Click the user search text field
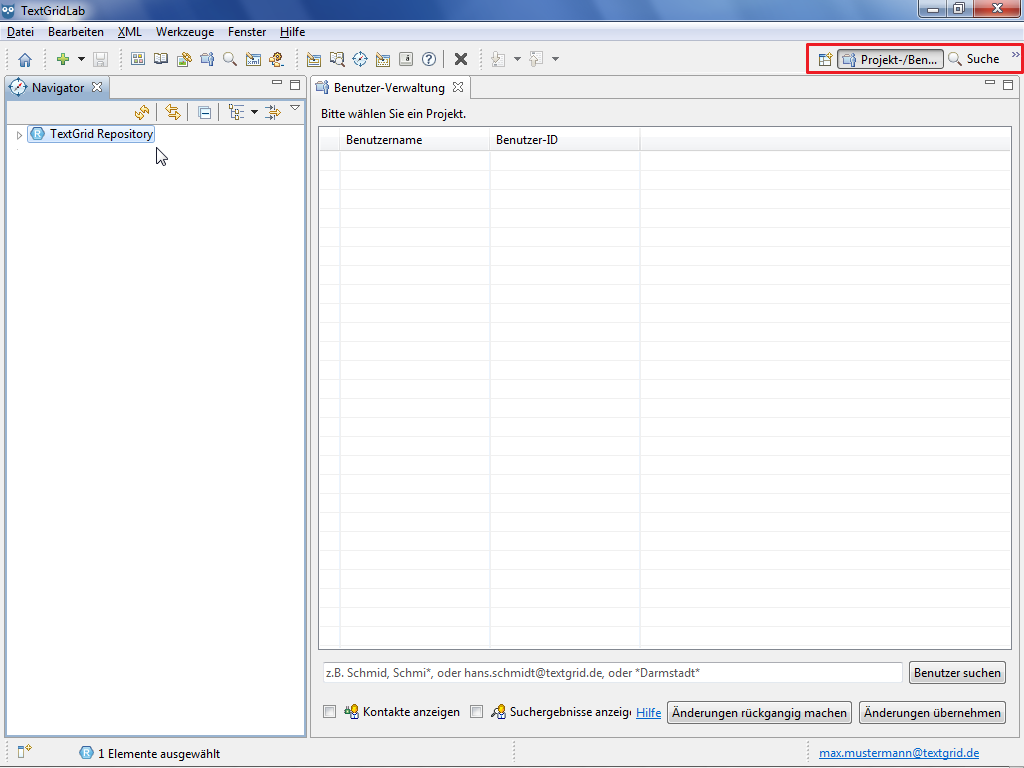The width and height of the screenshot is (1024, 768). click(612, 673)
